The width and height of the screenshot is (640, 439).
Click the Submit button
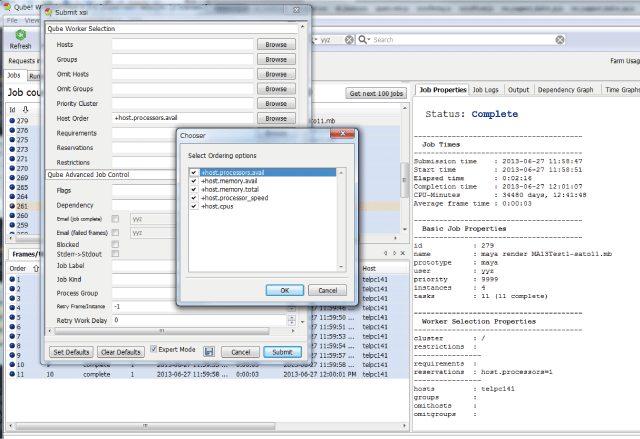[x=282, y=352]
